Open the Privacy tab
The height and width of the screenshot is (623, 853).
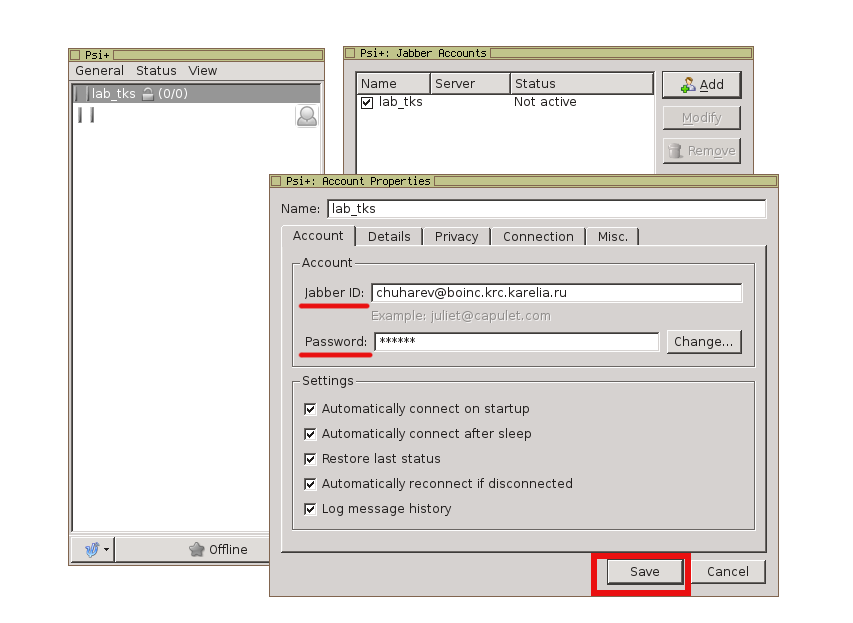point(456,237)
